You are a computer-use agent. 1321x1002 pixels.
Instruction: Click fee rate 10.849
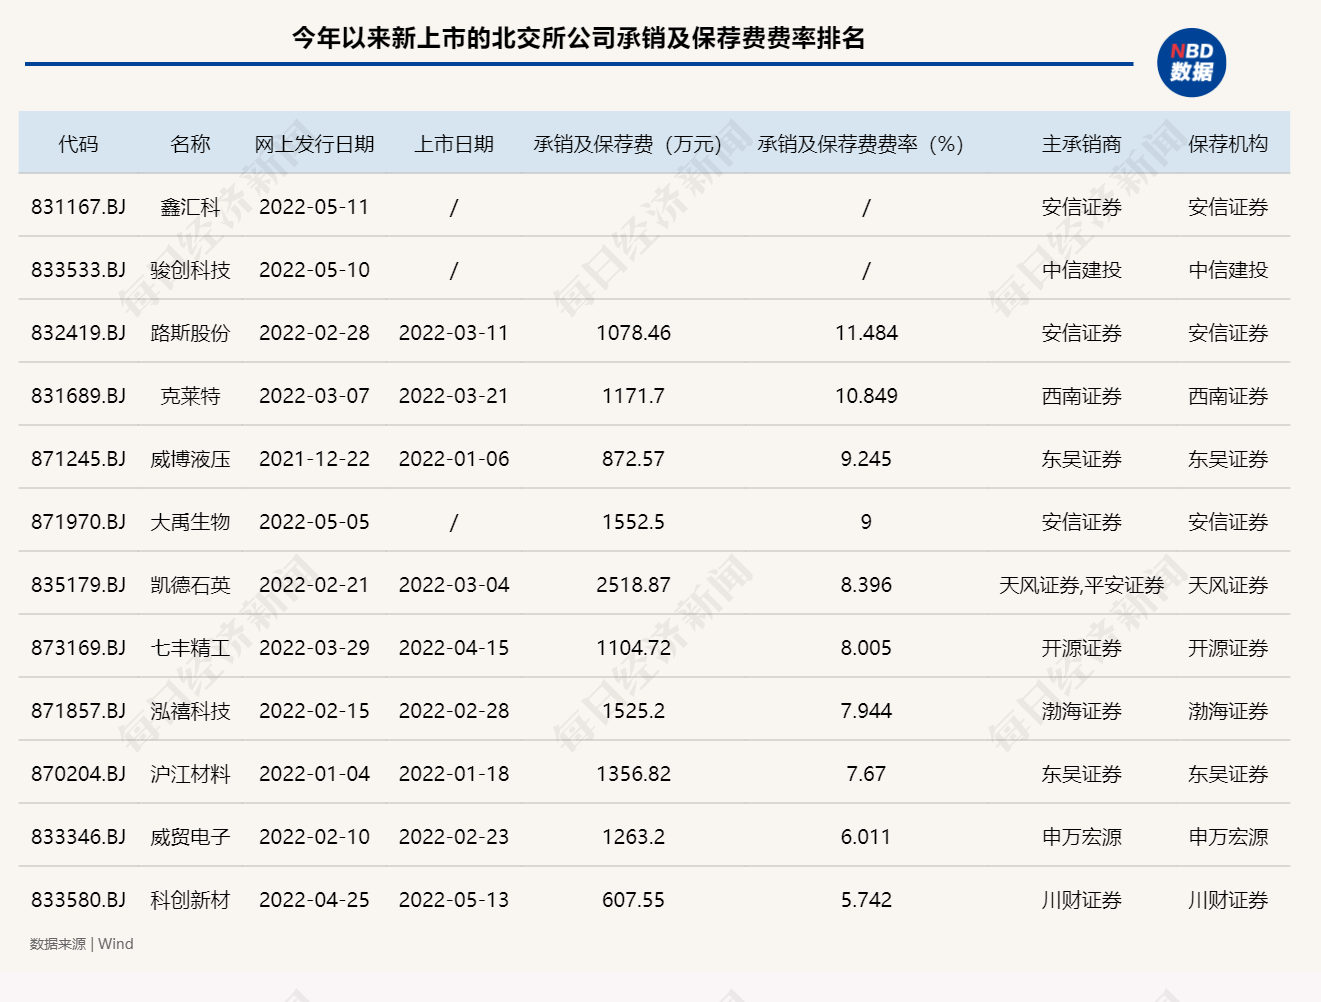pyautogui.click(x=866, y=396)
